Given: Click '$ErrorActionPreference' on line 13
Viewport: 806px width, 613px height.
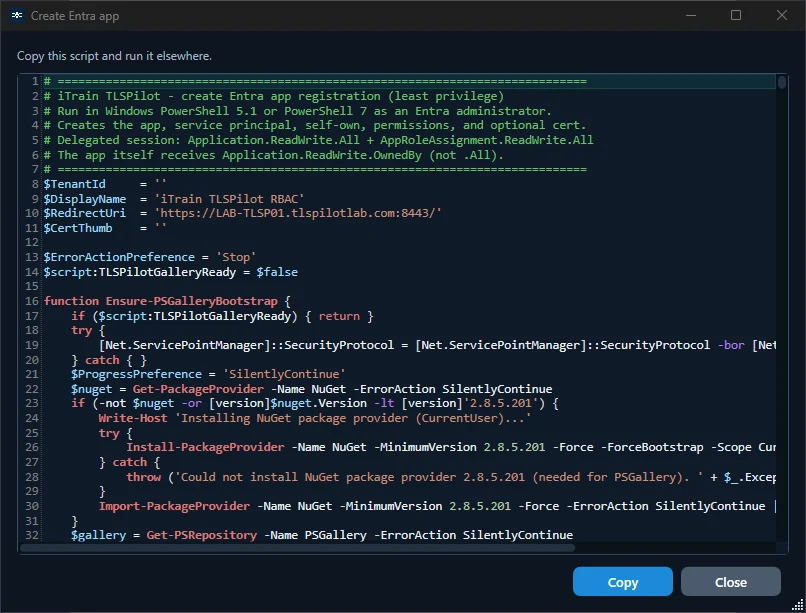Looking at the screenshot, I should coord(119,257).
